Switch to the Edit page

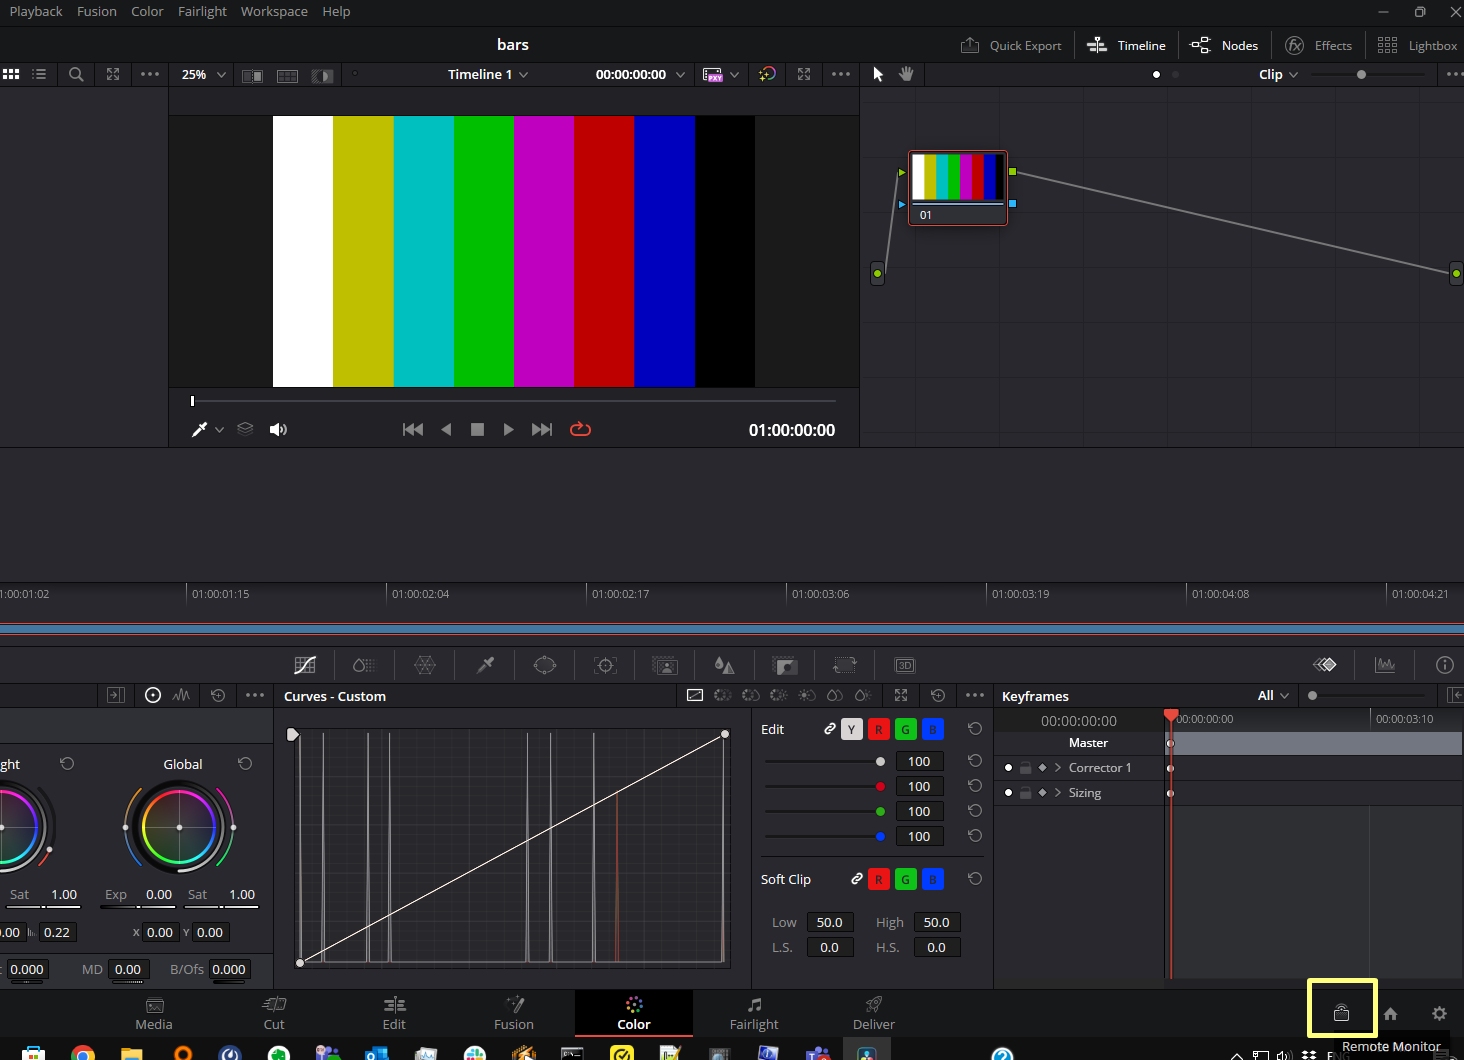pyautogui.click(x=394, y=1013)
